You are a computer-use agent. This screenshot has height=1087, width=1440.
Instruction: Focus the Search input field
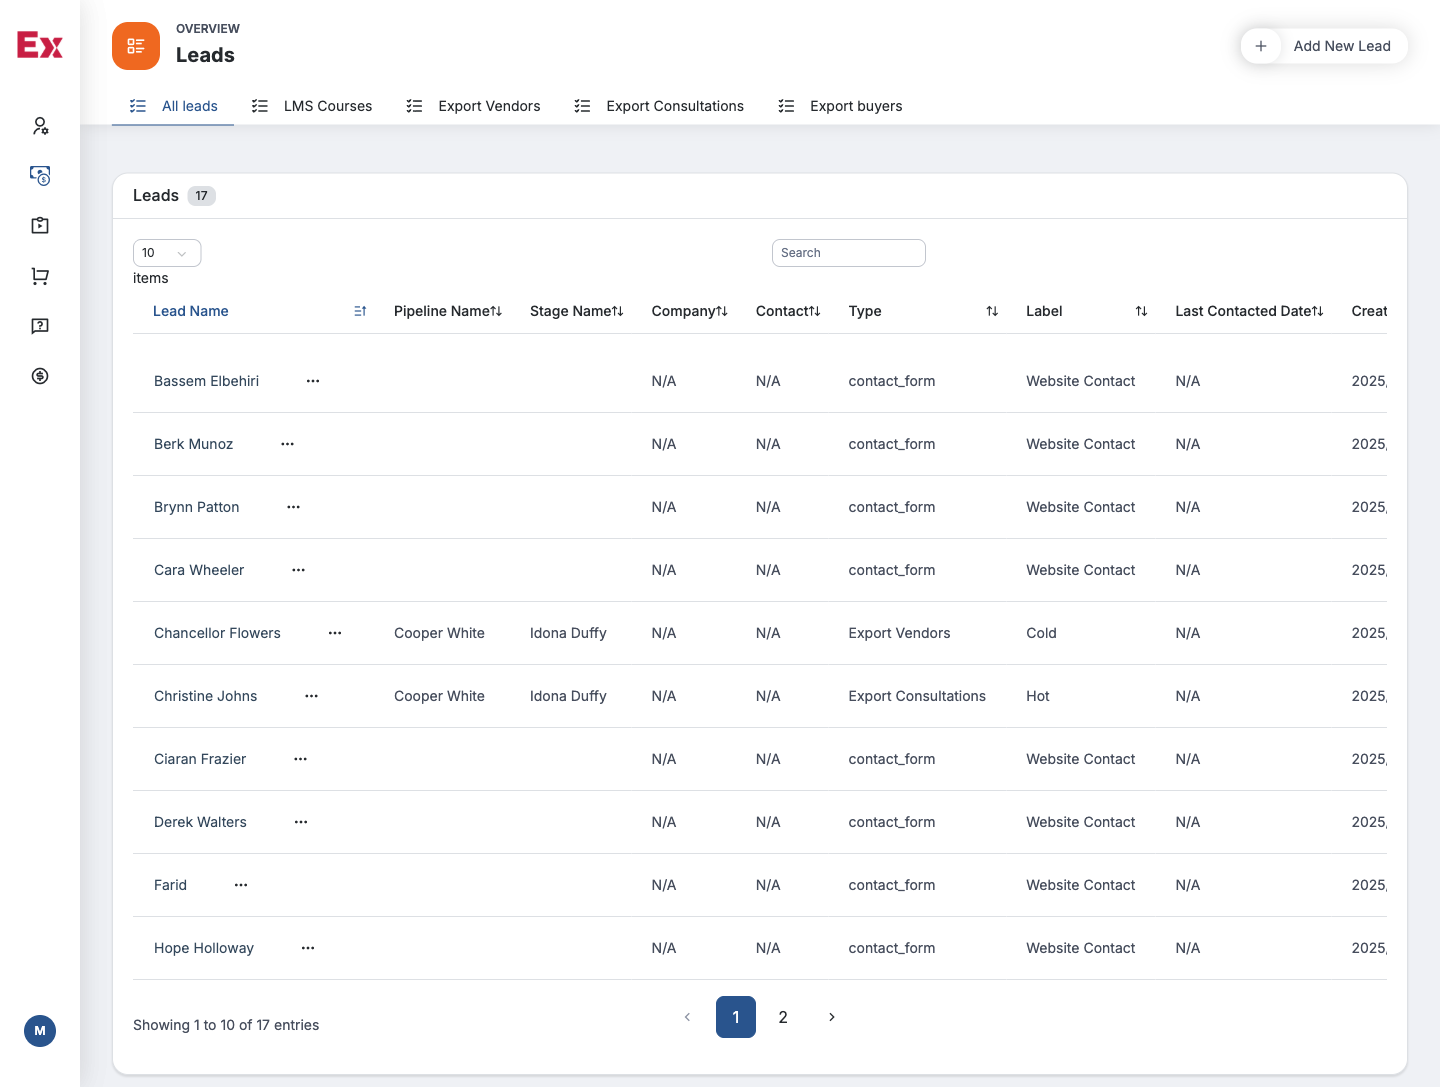(x=849, y=253)
